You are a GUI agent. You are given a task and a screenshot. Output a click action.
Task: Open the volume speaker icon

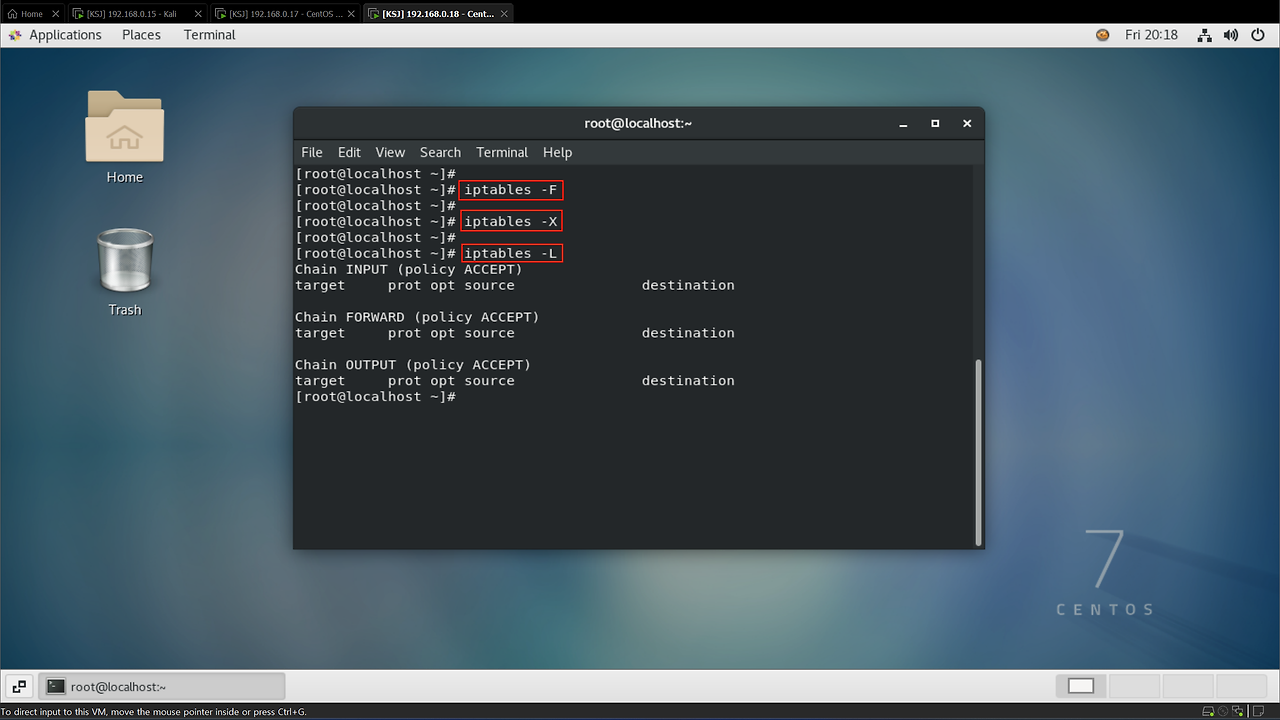[1230, 35]
